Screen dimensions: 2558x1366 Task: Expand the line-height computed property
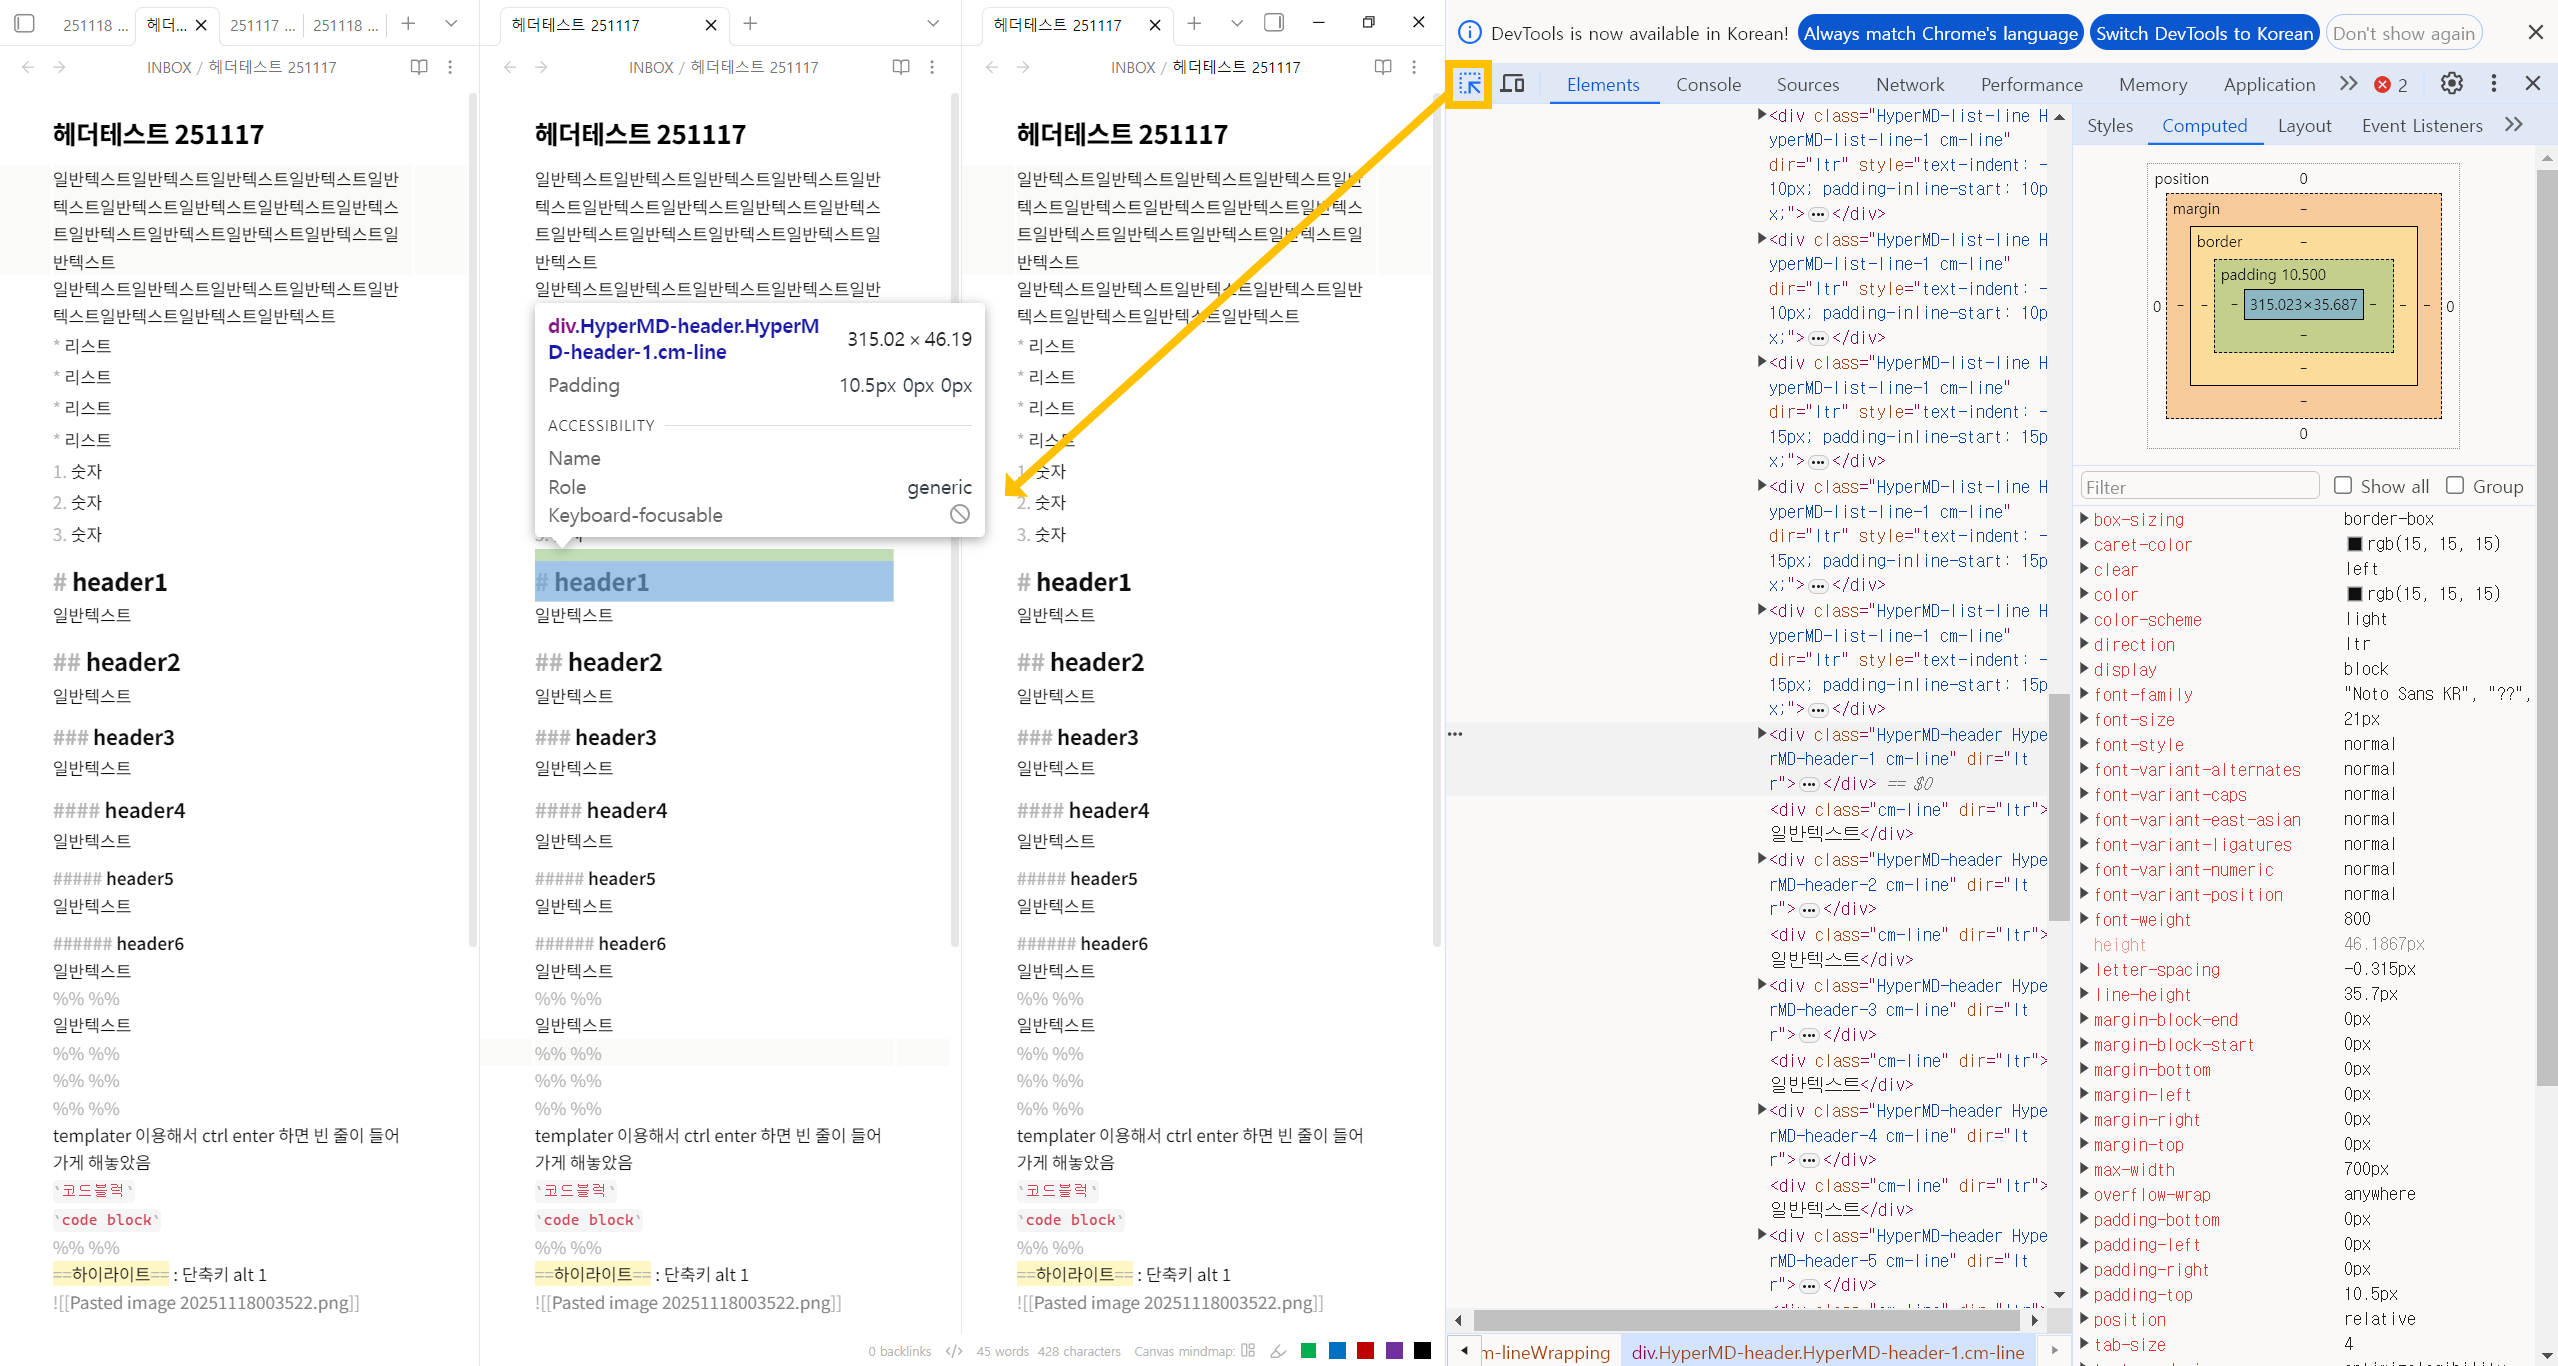coord(2084,994)
